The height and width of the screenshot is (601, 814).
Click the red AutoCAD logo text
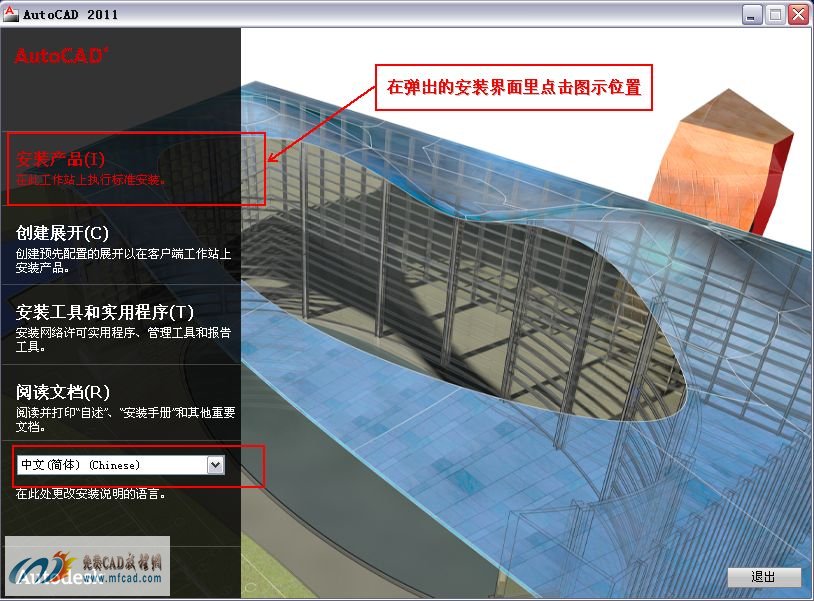(x=61, y=56)
